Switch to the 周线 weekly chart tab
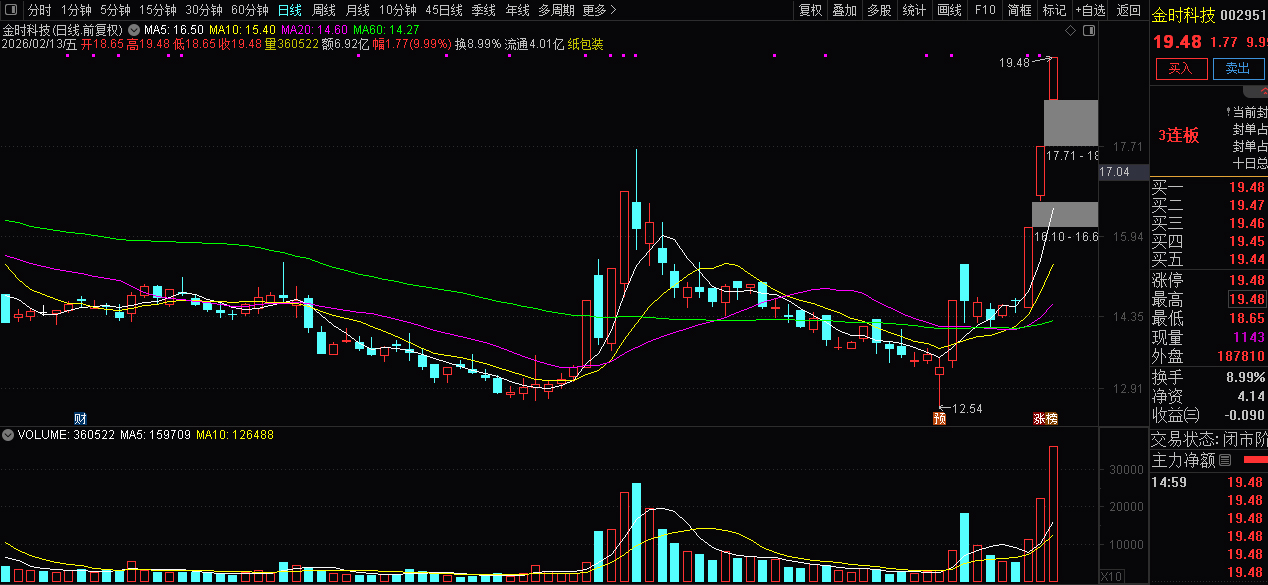This screenshot has height=585, width=1268. click(322, 10)
